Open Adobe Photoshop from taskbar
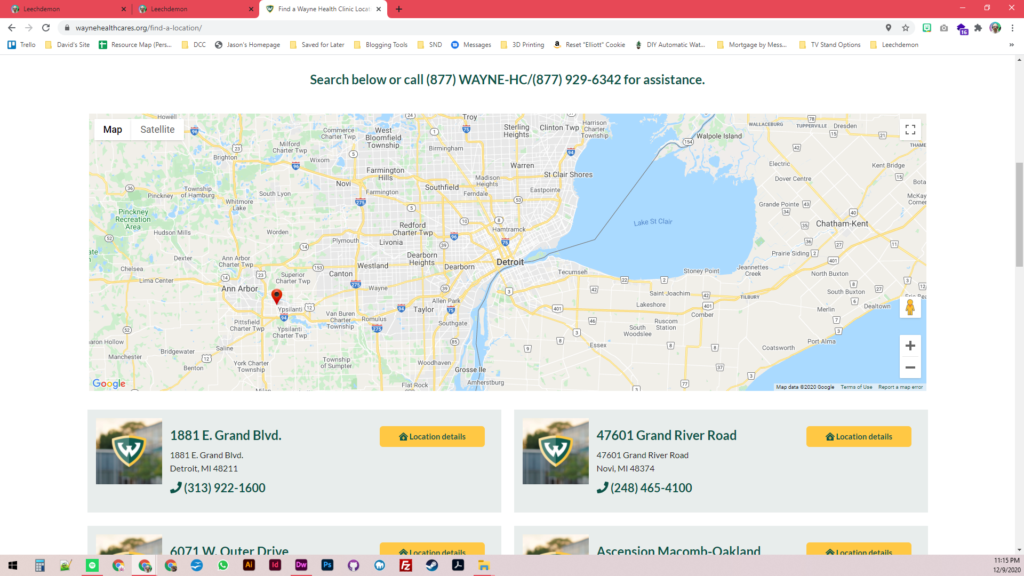This screenshot has width=1024, height=576. 327,566
